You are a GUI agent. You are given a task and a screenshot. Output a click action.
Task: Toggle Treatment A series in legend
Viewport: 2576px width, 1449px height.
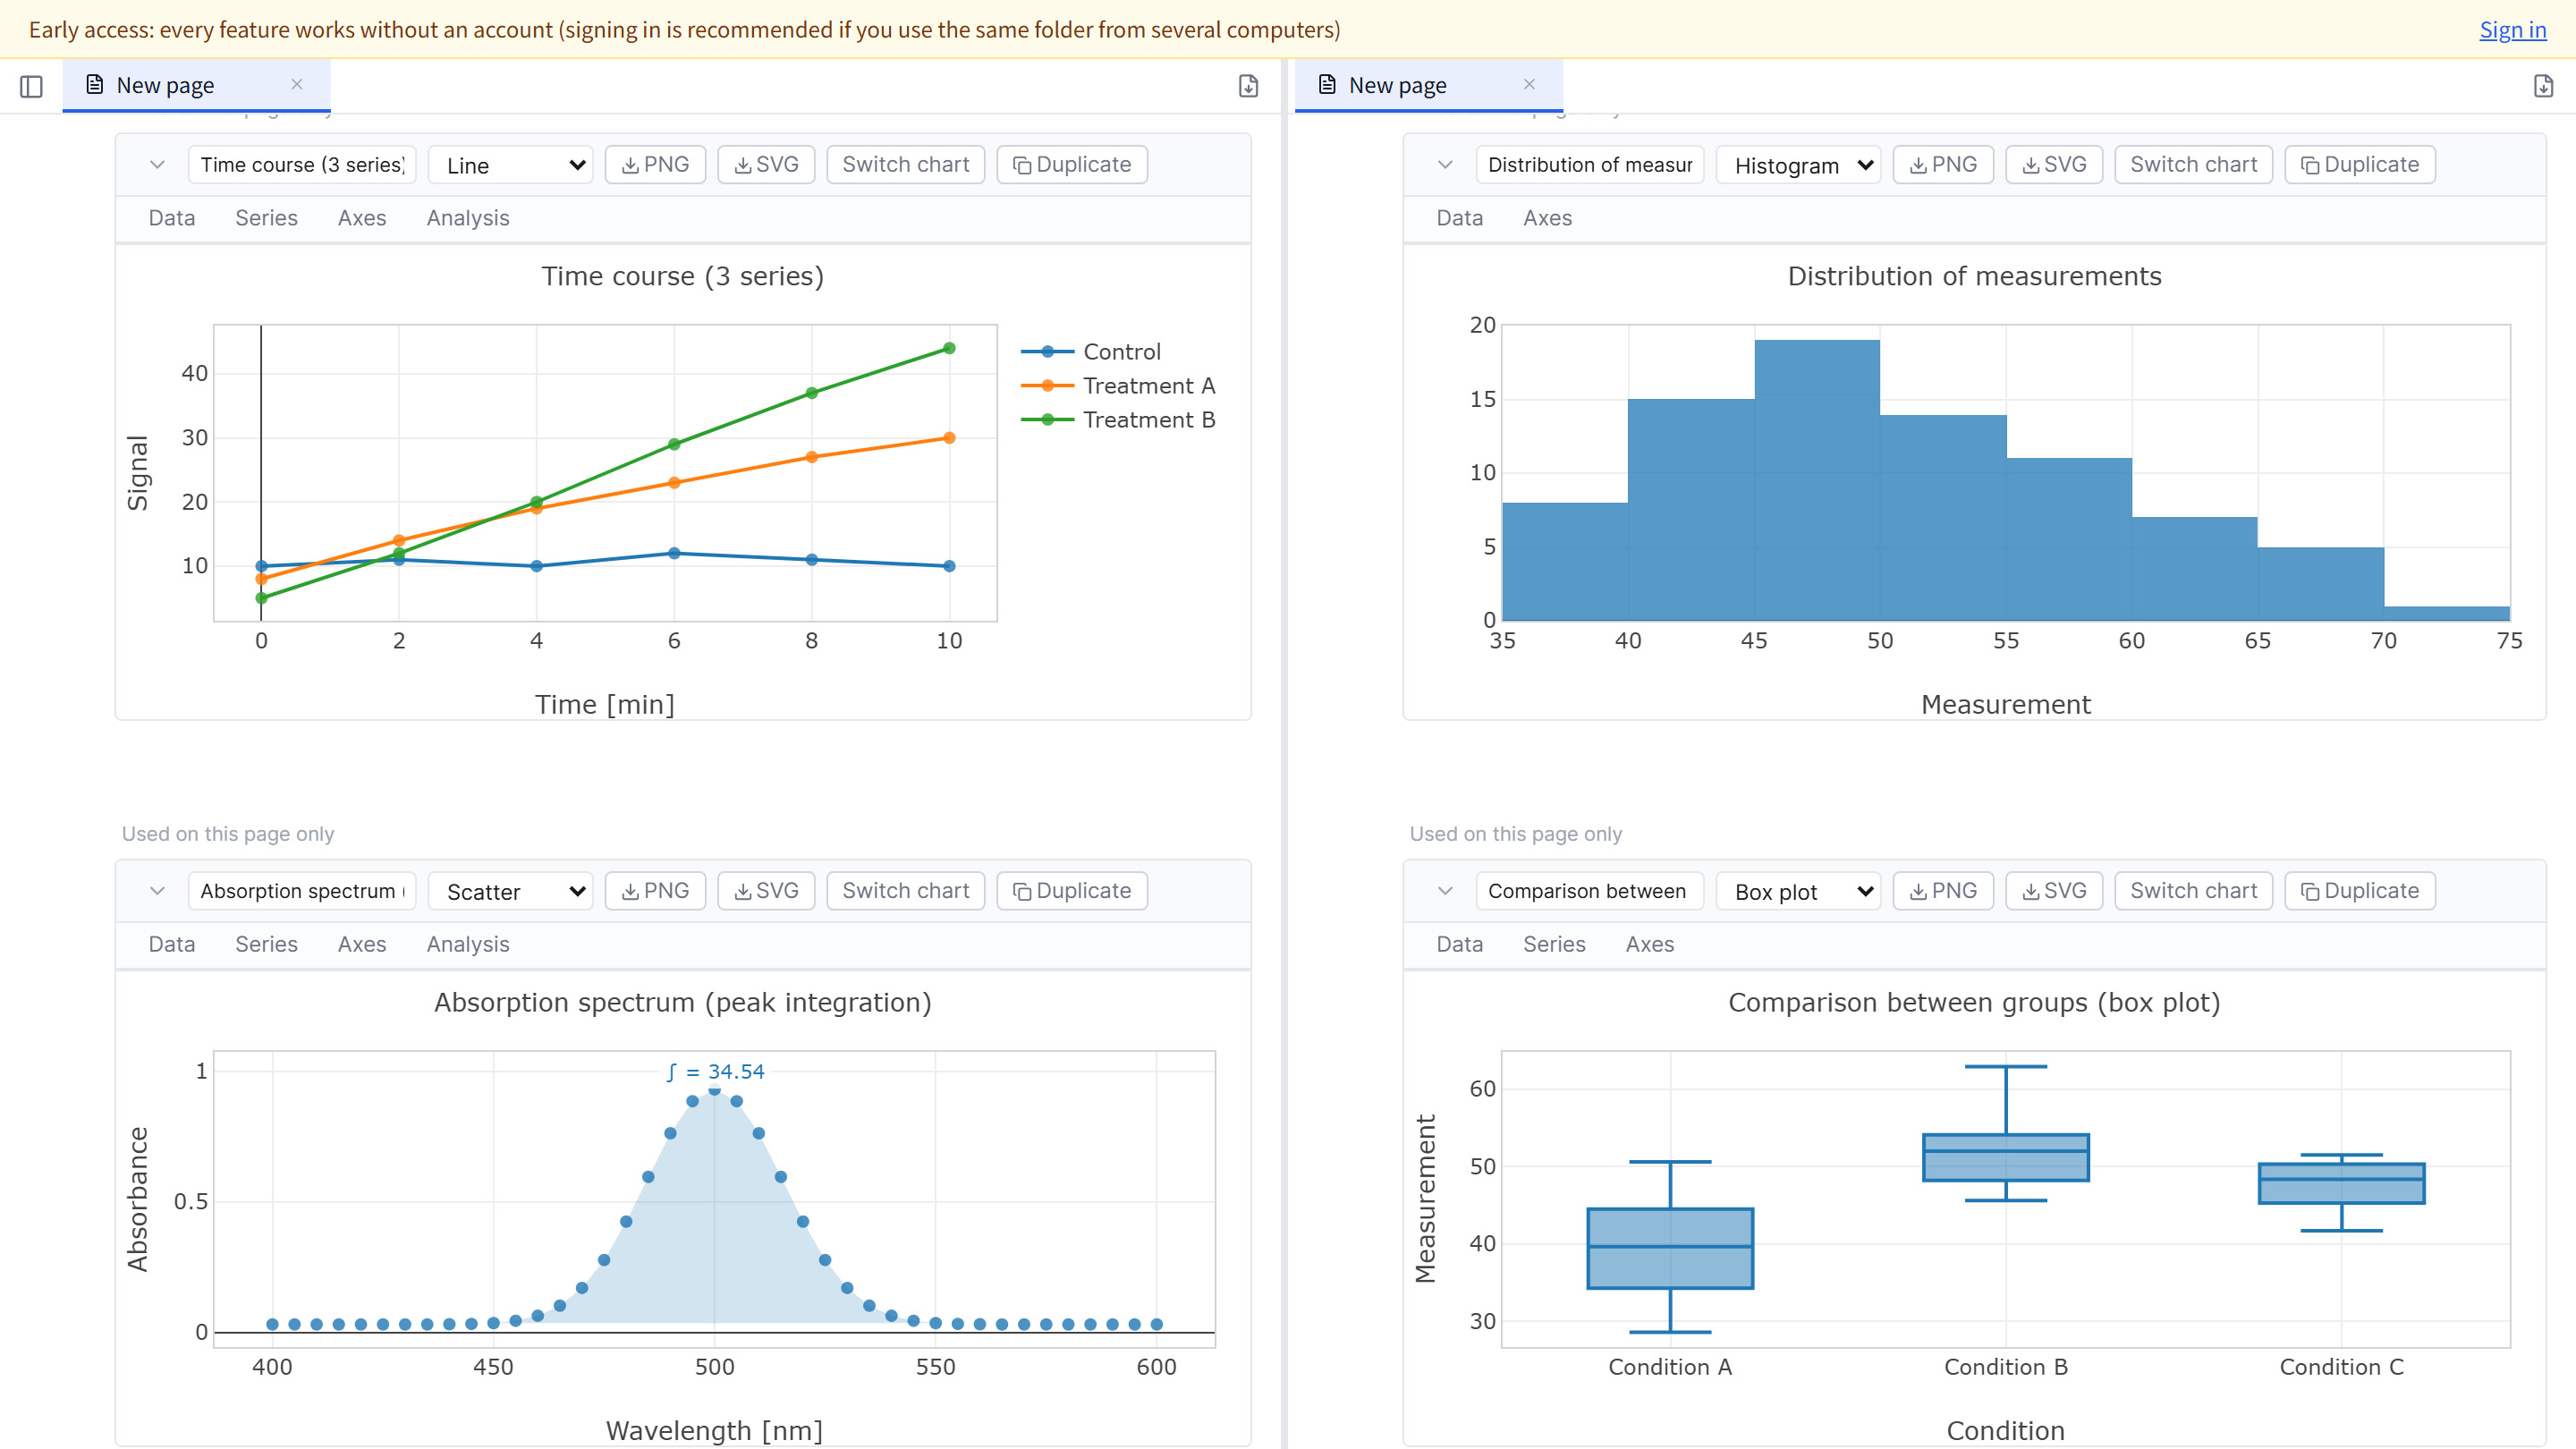point(1118,386)
